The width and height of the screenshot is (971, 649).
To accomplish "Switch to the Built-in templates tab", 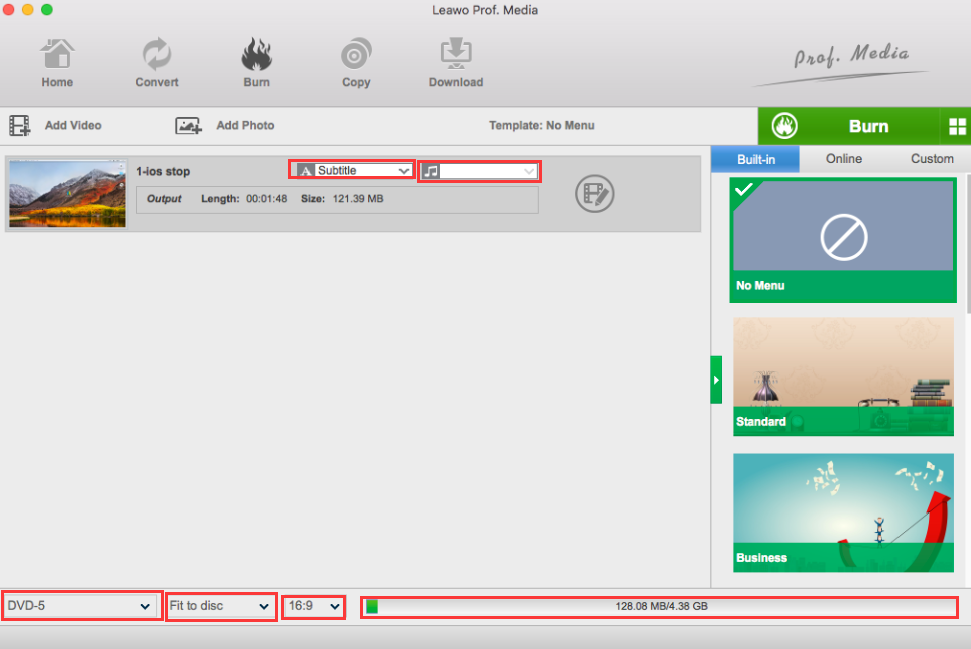I will coord(755,159).
